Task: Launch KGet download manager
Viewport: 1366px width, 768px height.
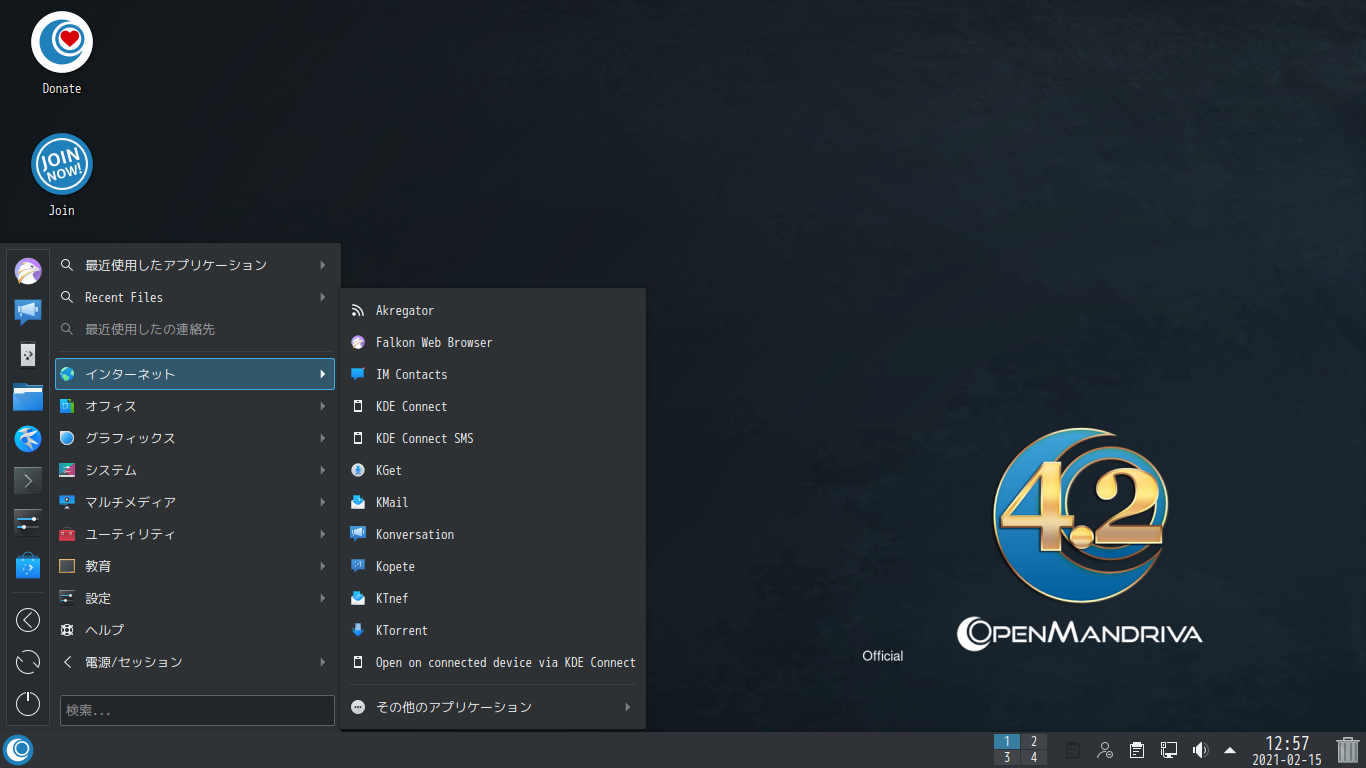Action: [493, 471]
